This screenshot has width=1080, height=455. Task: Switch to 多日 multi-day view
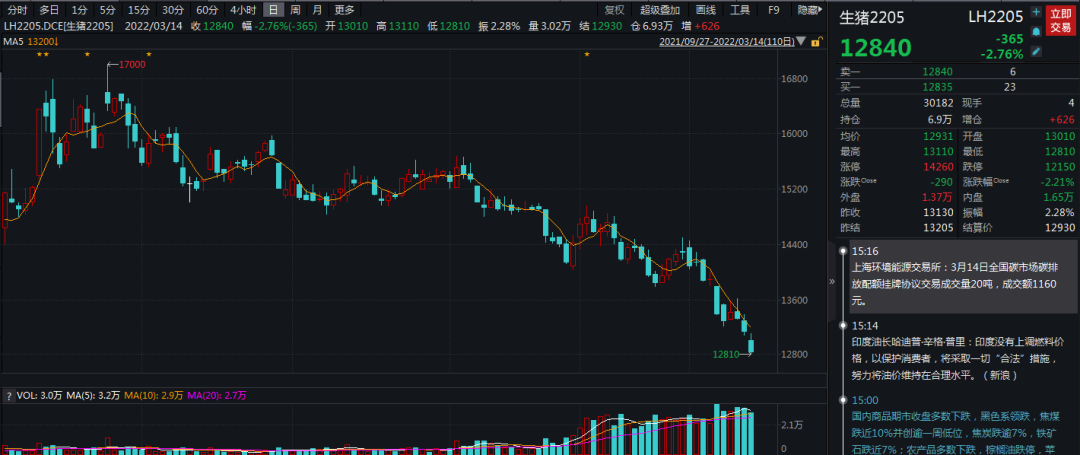pos(49,10)
